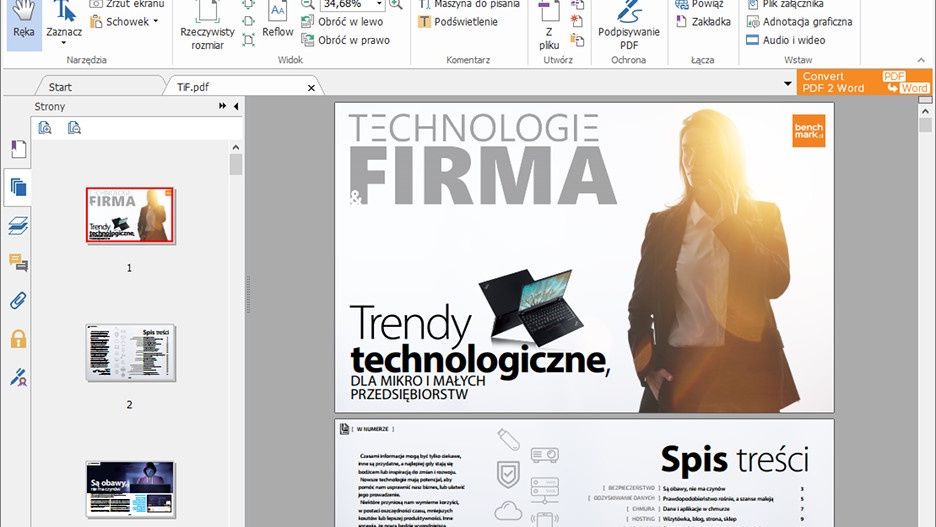Open Podpisywanie PDF signing tool

click(x=629, y=25)
